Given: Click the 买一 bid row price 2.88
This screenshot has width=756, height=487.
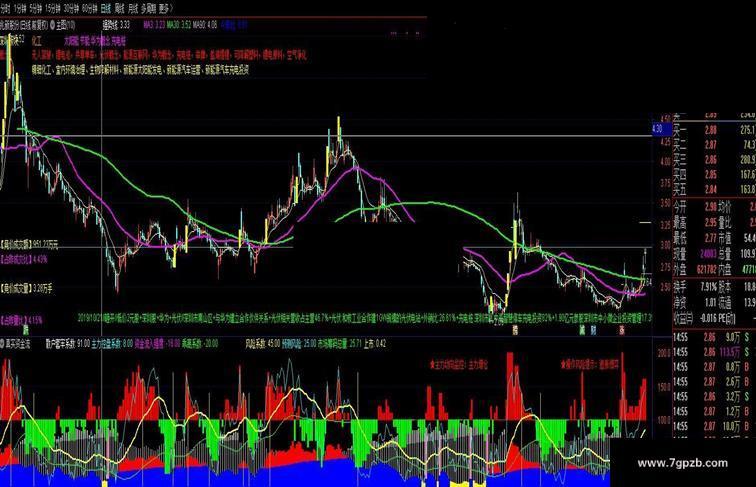Looking at the screenshot, I should coord(710,130).
